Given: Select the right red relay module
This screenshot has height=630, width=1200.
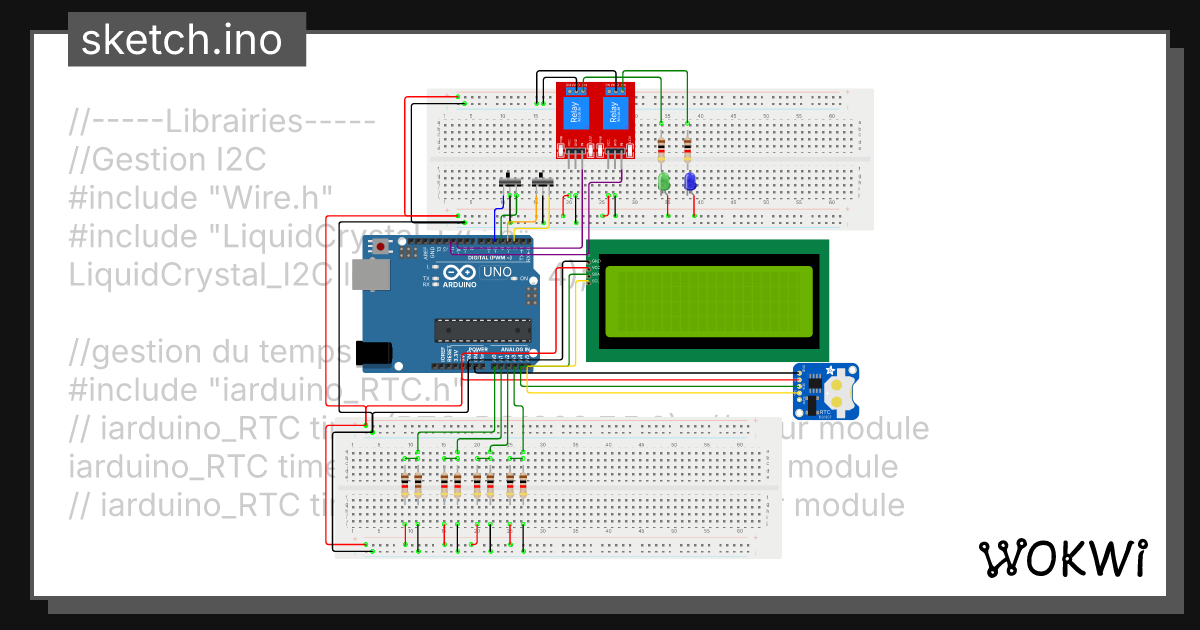Looking at the screenshot, I should [x=614, y=119].
